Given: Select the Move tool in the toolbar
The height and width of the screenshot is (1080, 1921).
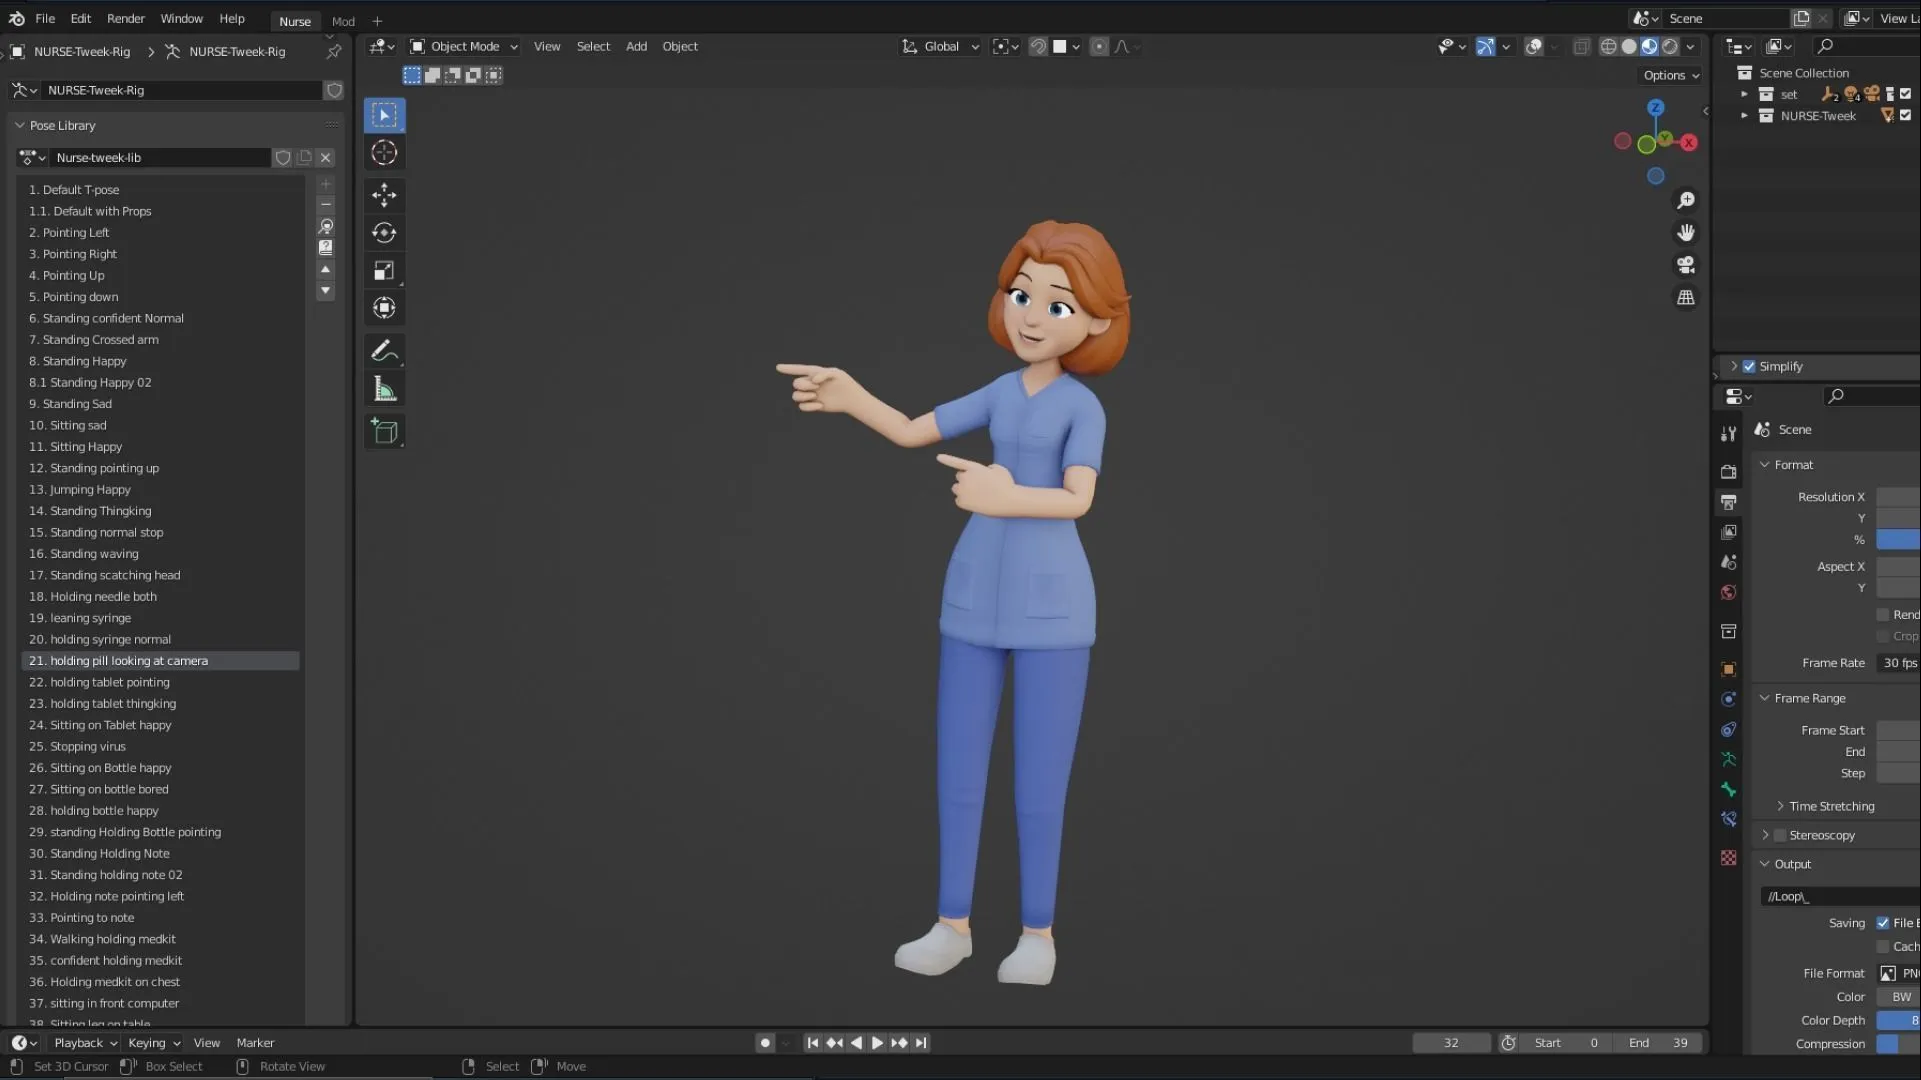Looking at the screenshot, I should 384,195.
